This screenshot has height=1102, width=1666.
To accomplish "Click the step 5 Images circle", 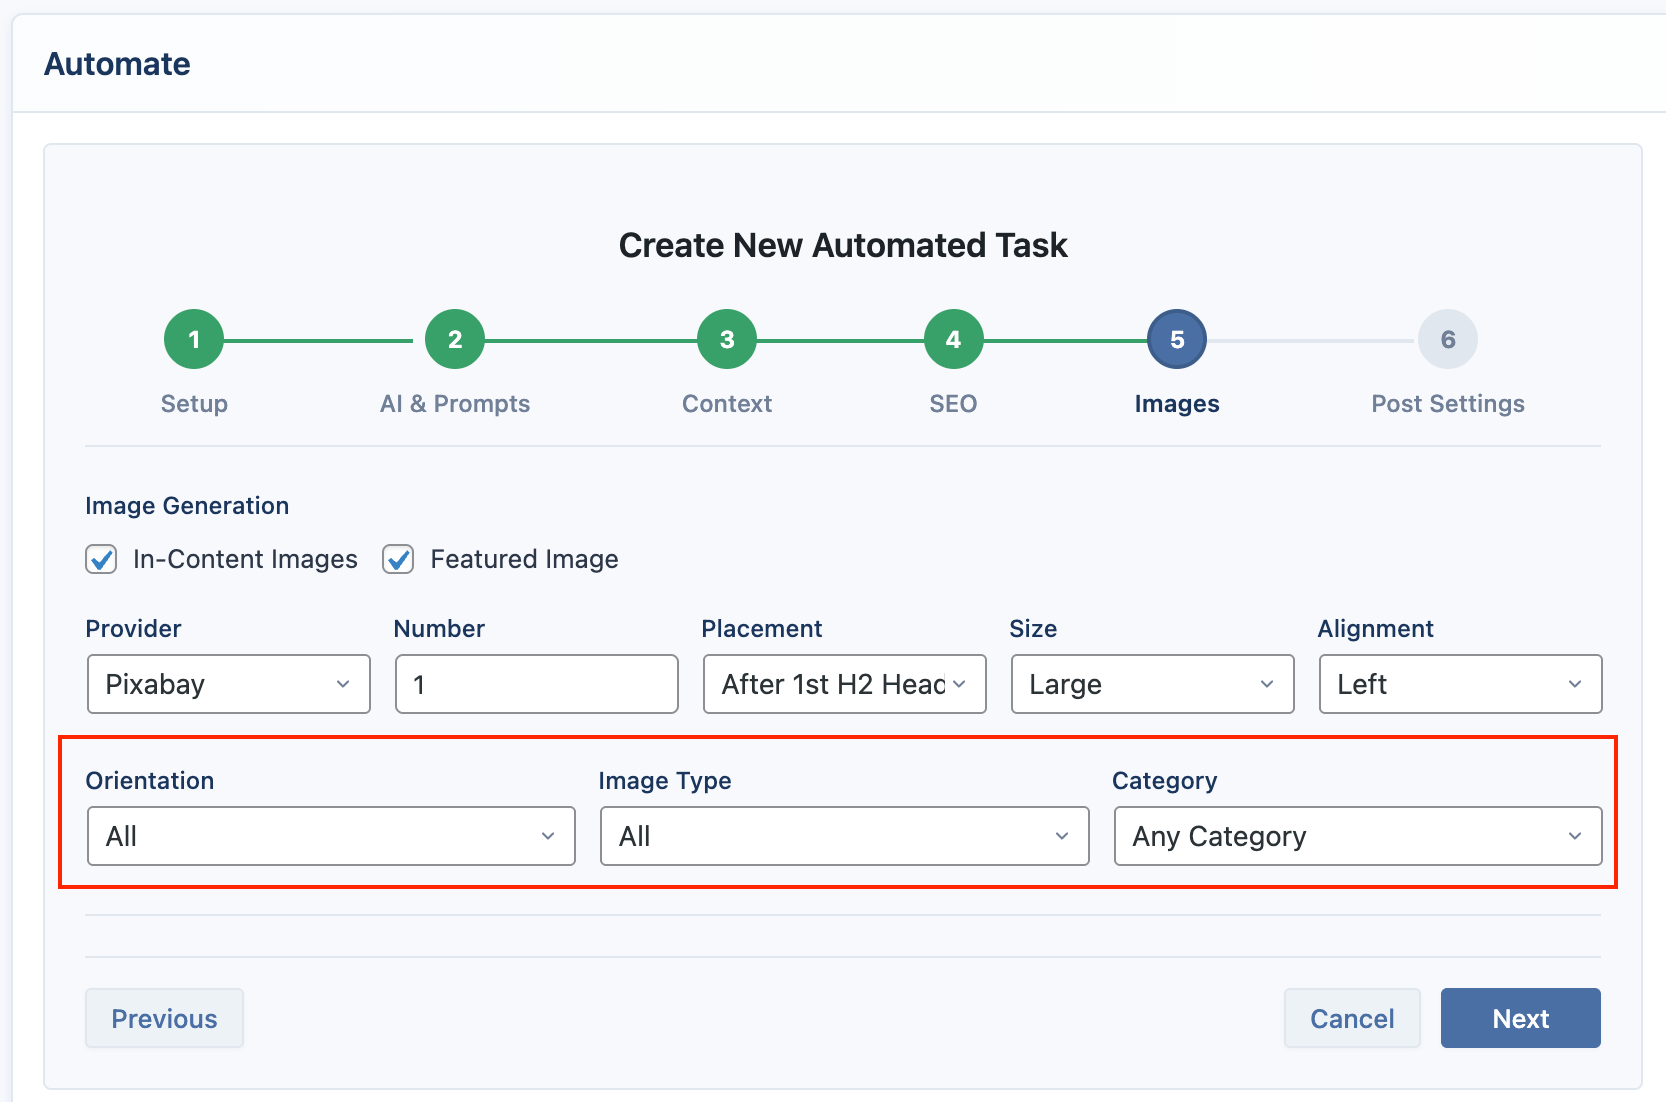I will coord(1177,340).
